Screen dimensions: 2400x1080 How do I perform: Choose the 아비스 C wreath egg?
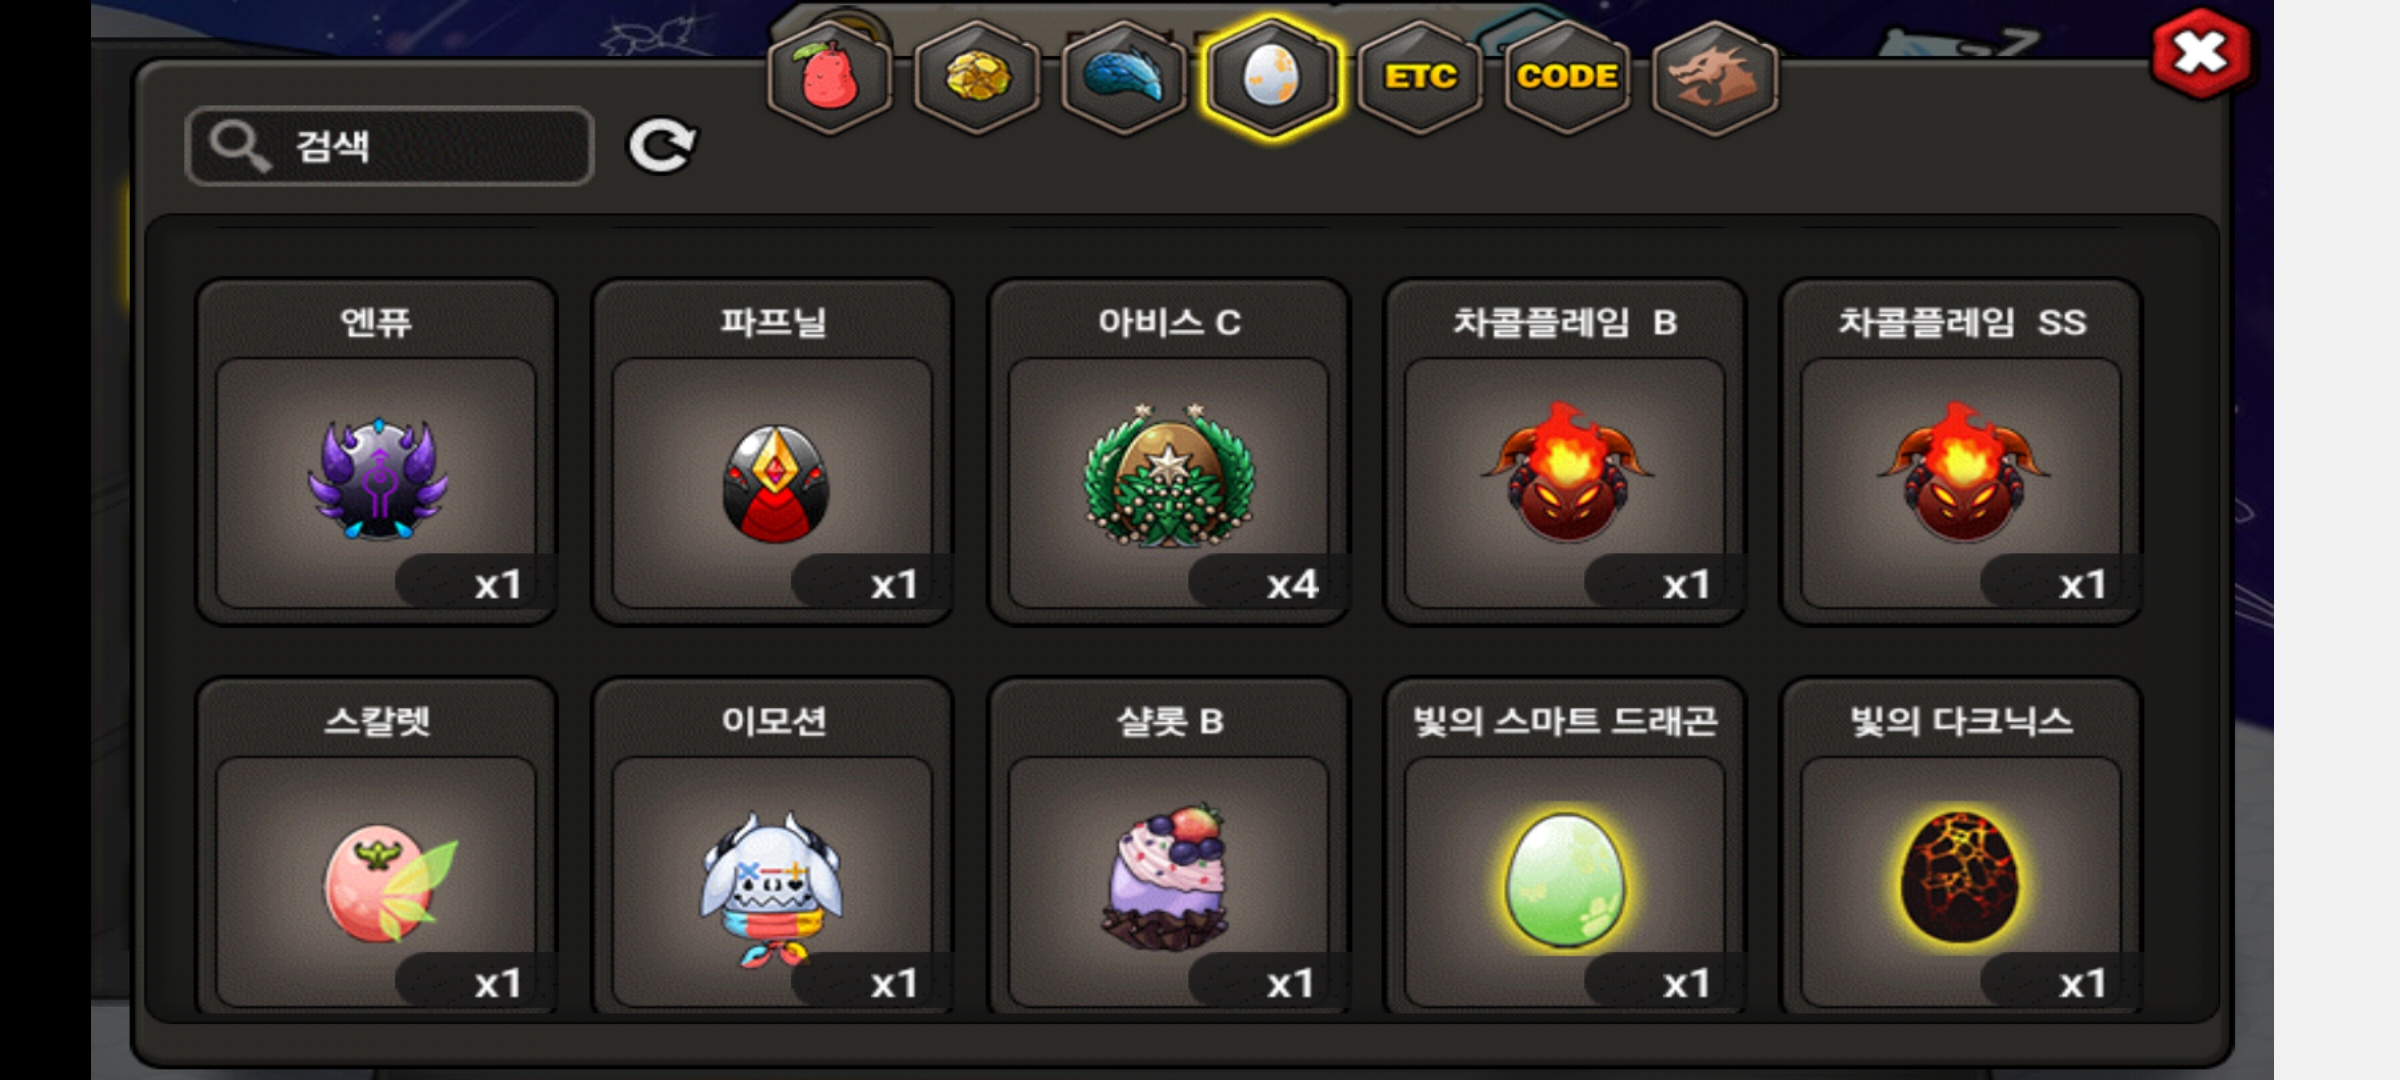pyautogui.click(x=1168, y=452)
